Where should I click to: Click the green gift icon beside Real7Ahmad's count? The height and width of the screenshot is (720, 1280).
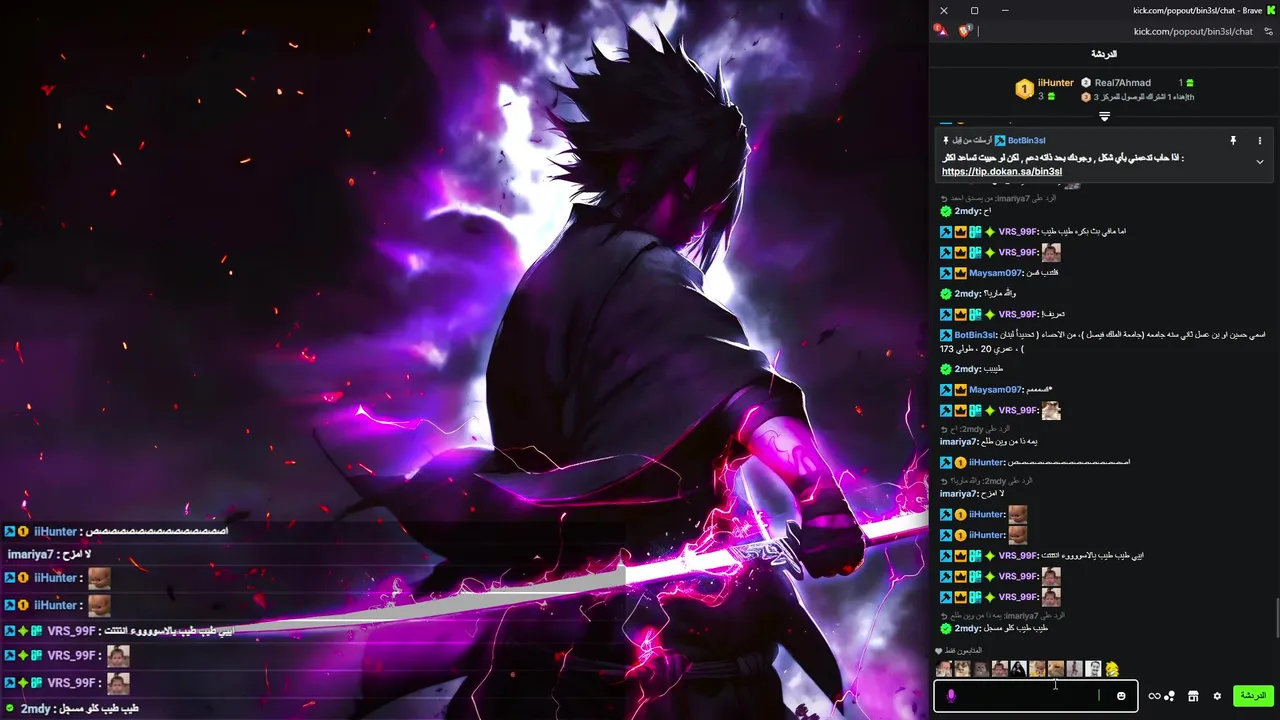[1189, 83]
